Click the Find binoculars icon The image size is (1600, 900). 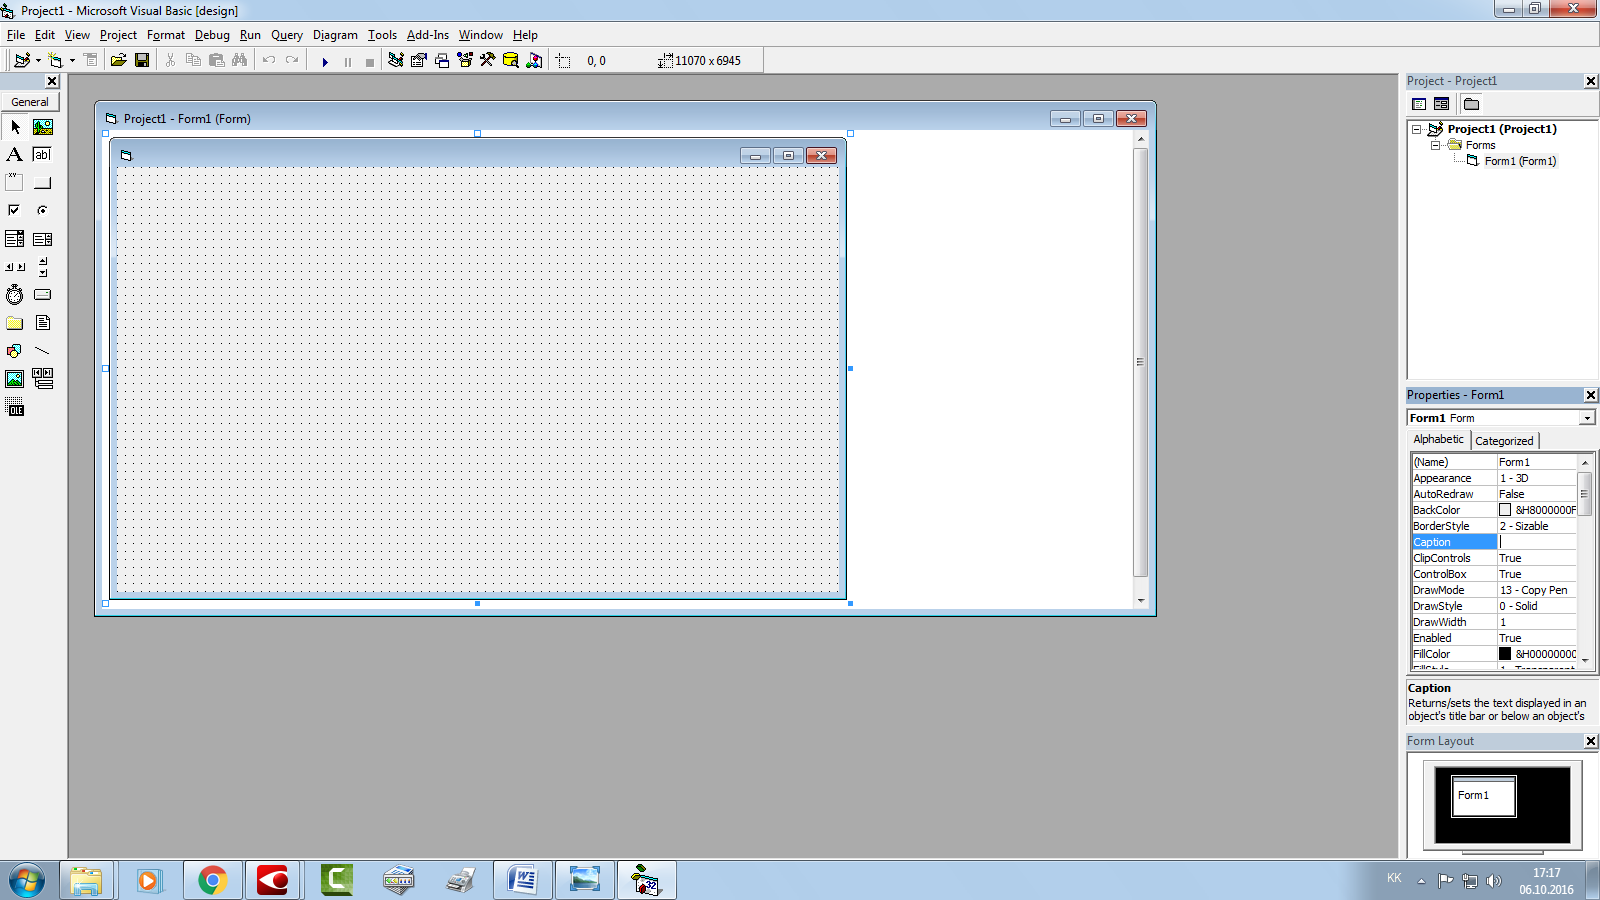pos(239,61)
